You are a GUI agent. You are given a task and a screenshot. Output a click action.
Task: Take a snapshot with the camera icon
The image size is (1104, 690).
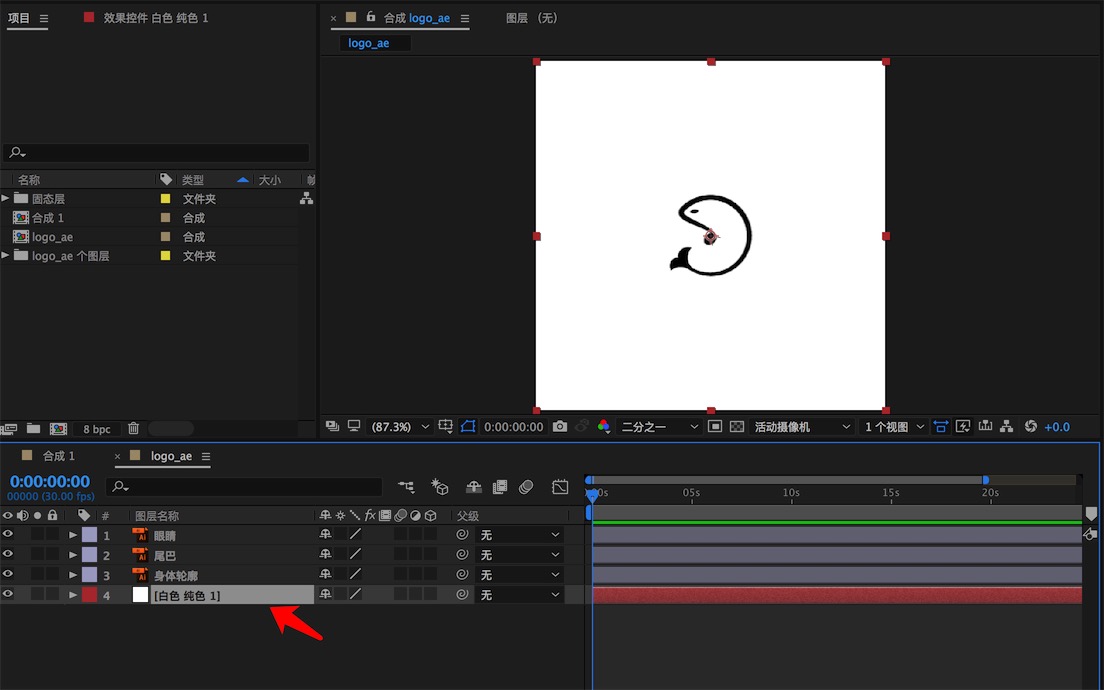point(560,427)
